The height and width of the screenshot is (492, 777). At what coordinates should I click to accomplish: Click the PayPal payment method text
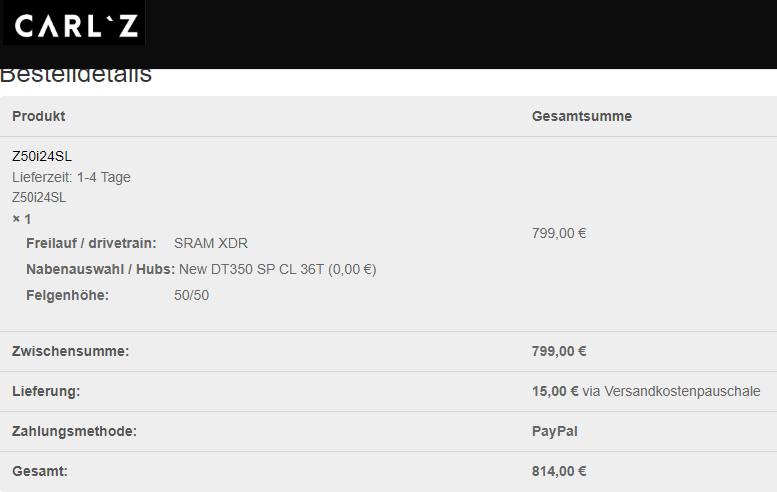[x=555, y=431]
